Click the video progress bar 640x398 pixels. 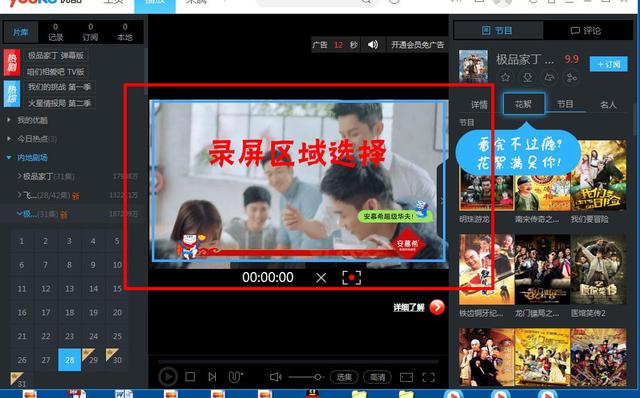(298, 361)
